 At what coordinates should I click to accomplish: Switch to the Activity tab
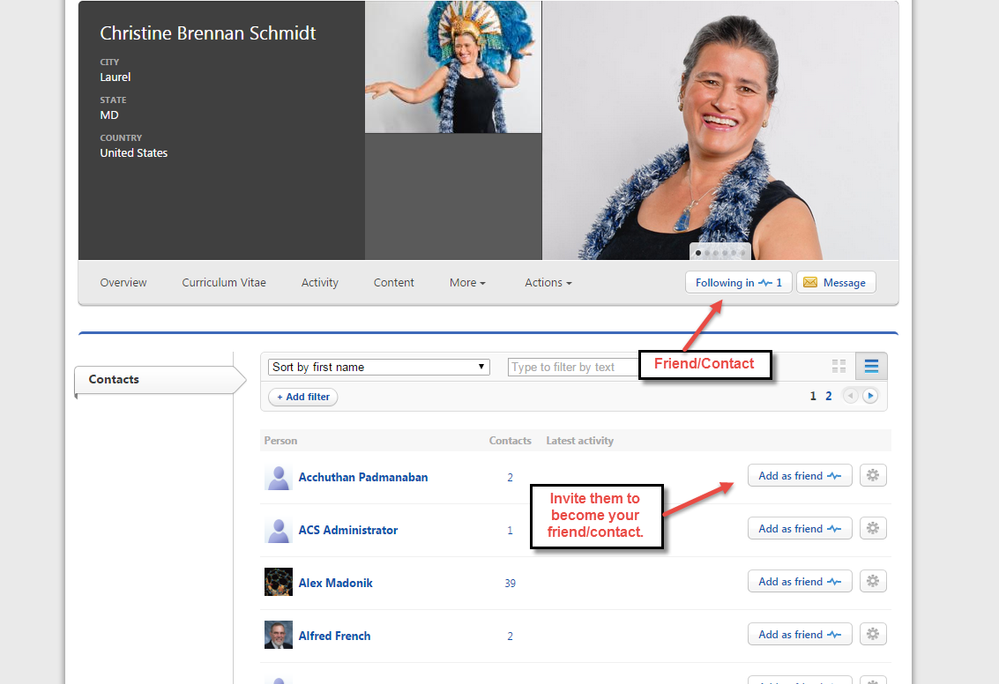coord(320,283)
